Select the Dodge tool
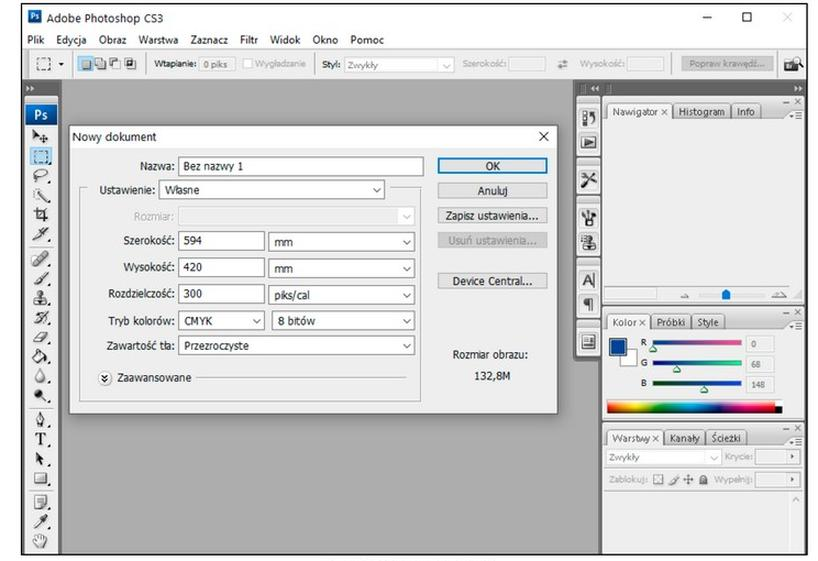The height and width of the screenshot is (561, 818). pyautogui.click(x=41, y=395)
